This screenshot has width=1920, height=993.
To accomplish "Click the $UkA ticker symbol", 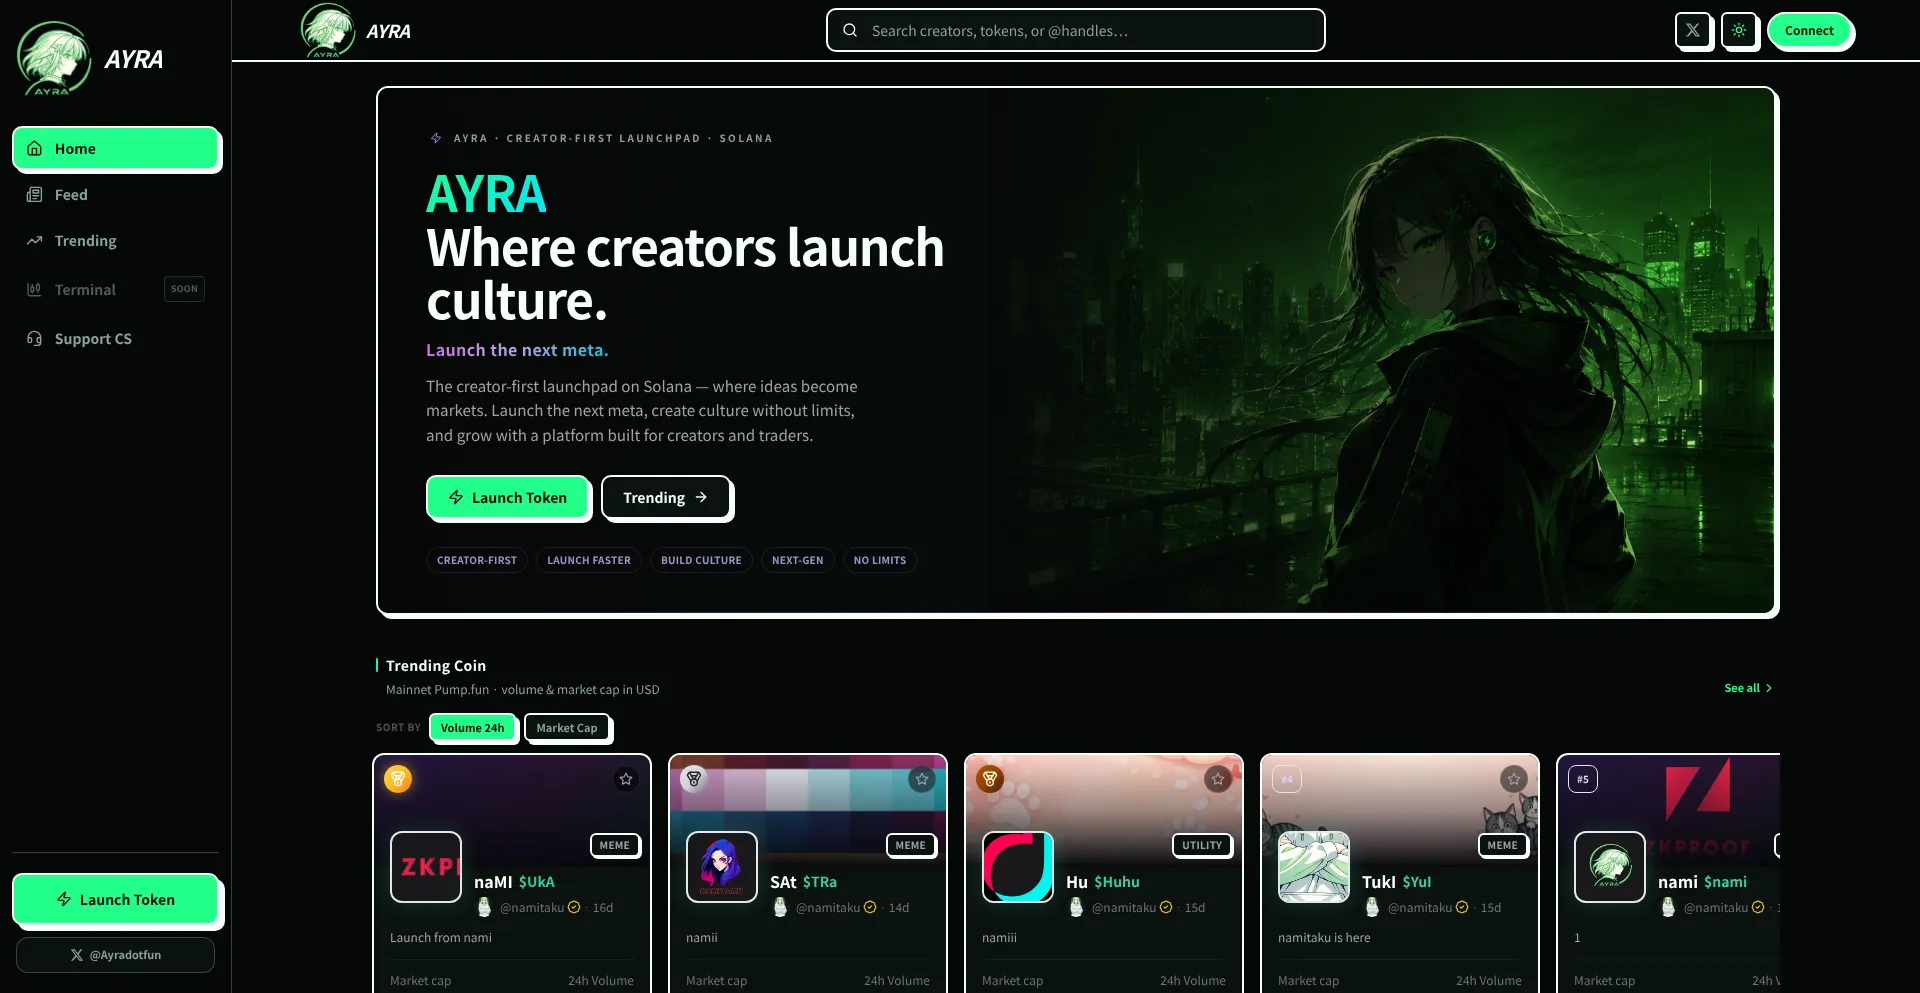I will (537, 882).
